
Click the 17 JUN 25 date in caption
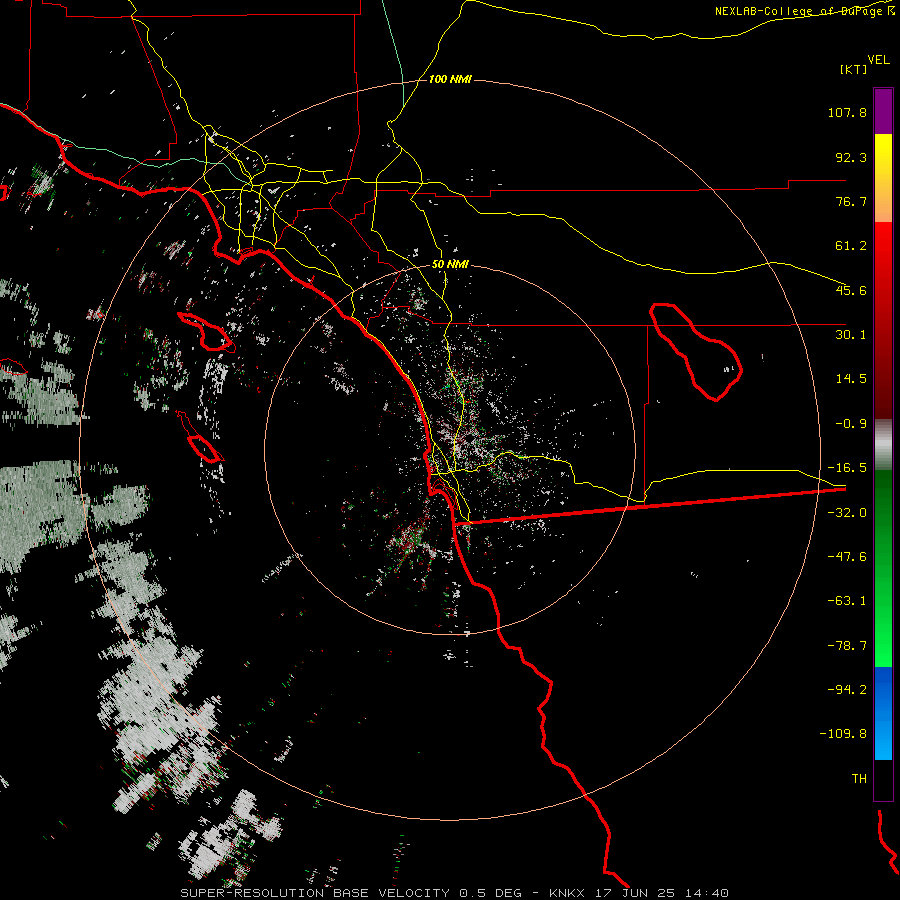pyautogui.click(x=634, y=893)
